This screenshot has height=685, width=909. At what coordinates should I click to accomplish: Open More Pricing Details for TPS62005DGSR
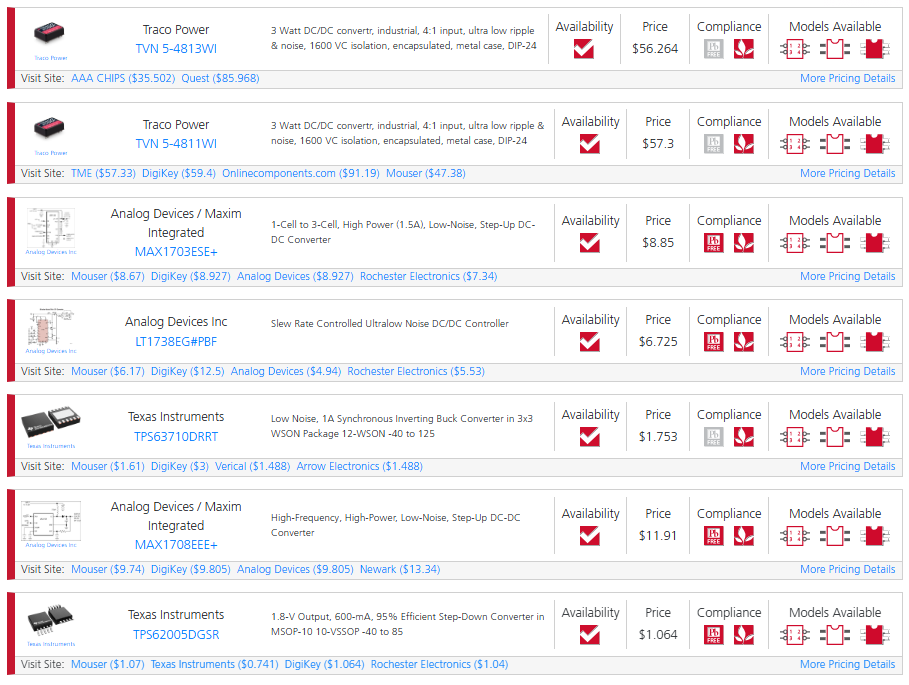848,664
